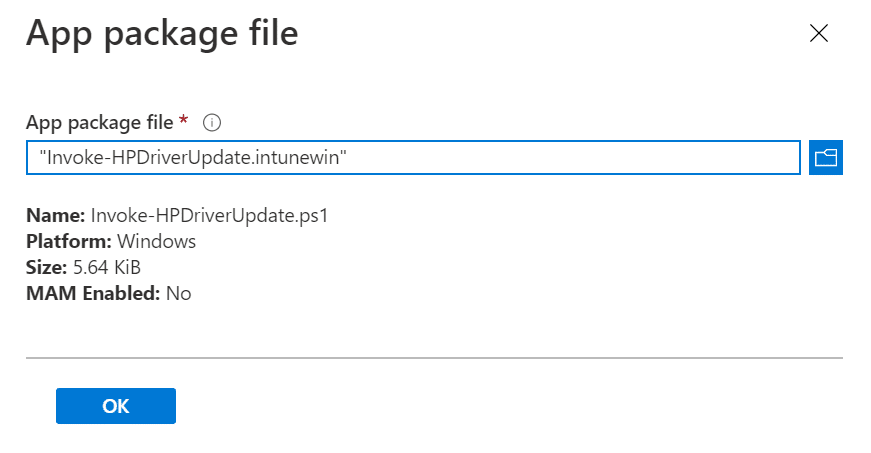Image resolution: width=871 pixels, height=453 pixels.
Task: Open the file browser folder icon
Action: 825,158
